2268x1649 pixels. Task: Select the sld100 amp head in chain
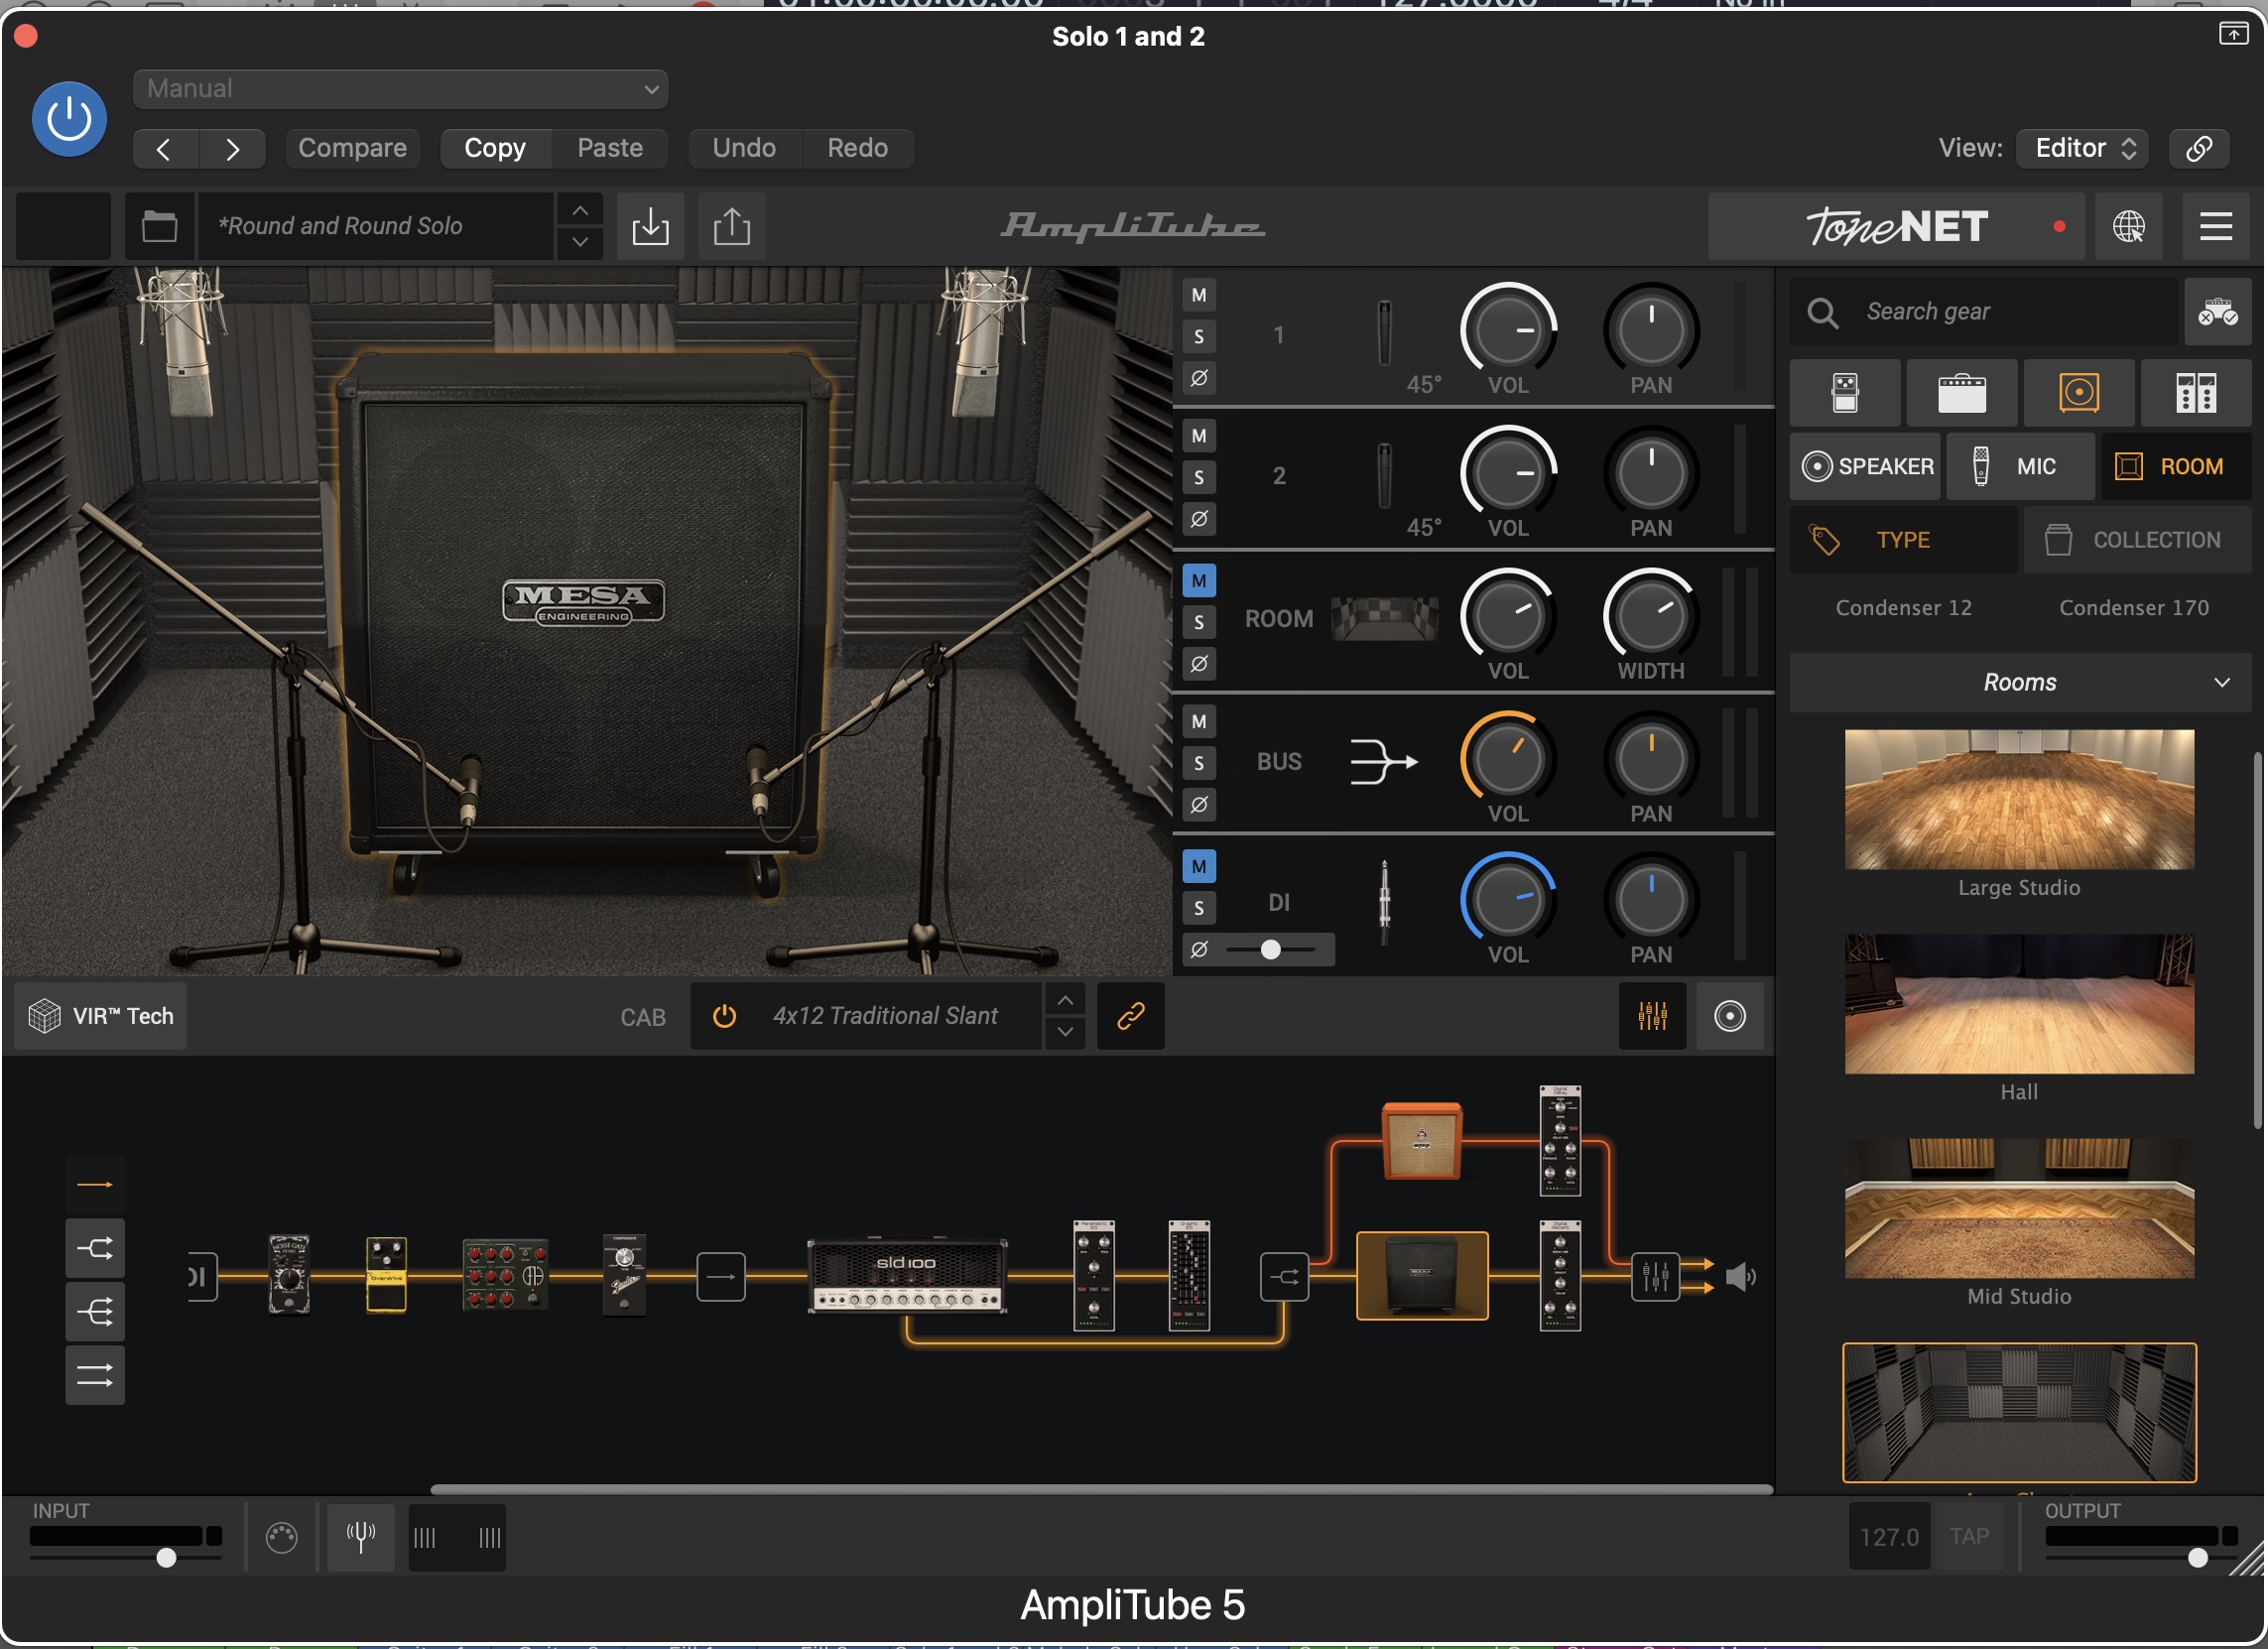click(907, 1276)
